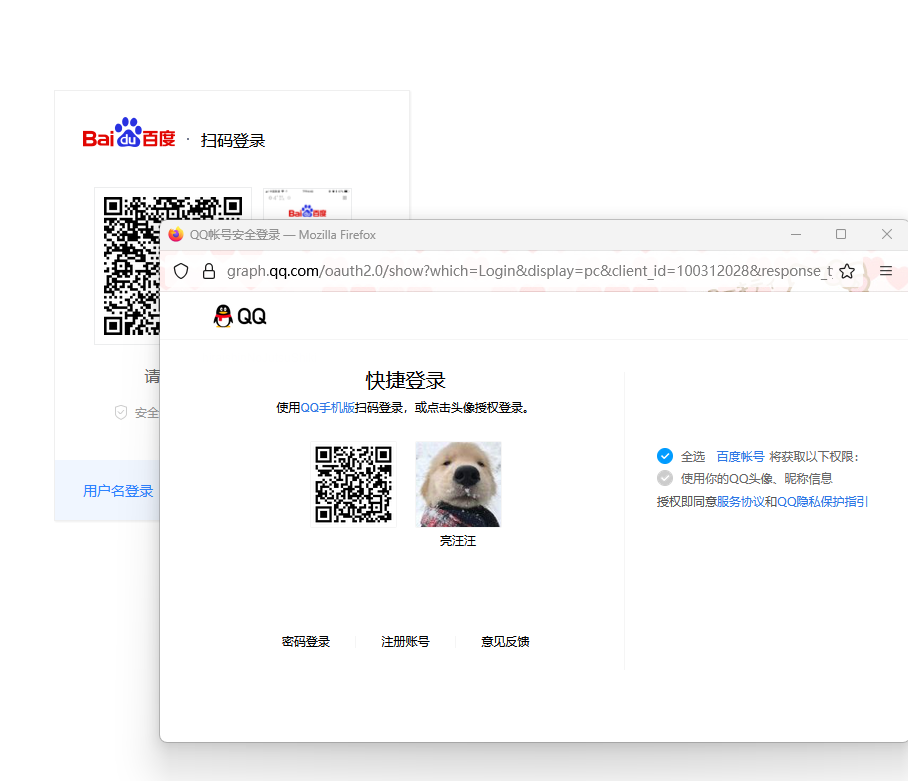Open the QQ隐私保护指引 link

822,501
